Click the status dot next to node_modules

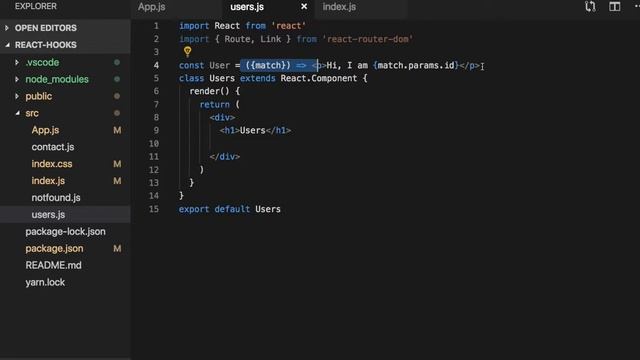[x=117, y=79]
